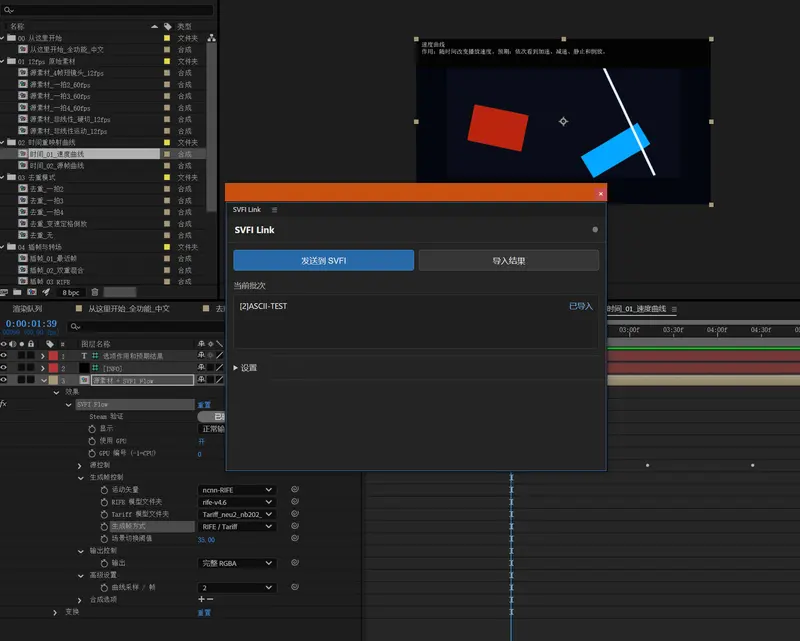Expand the 设置 section in SVFI Link
Viewport: 800px width, 641px height.
pos(245,367)
